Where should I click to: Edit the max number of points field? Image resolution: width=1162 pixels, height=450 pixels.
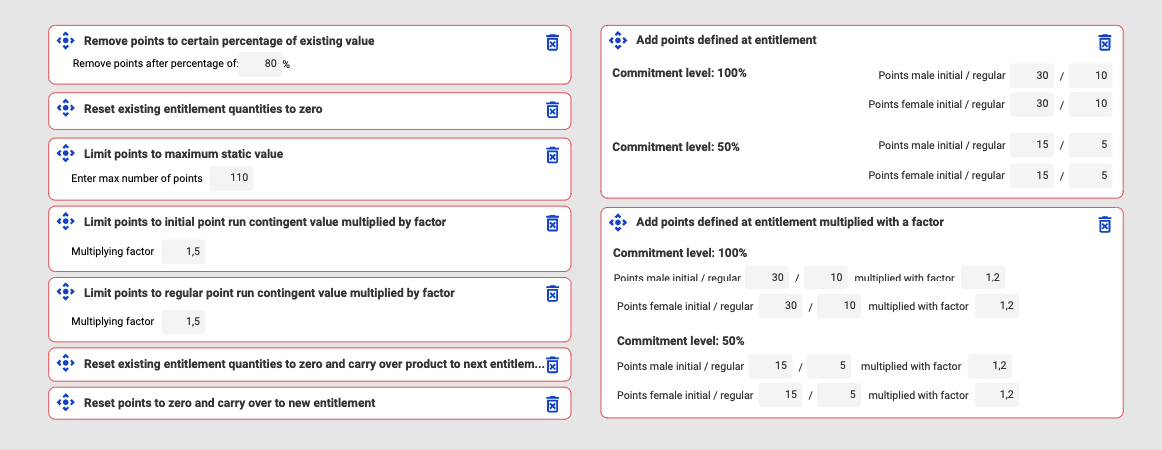231,178
